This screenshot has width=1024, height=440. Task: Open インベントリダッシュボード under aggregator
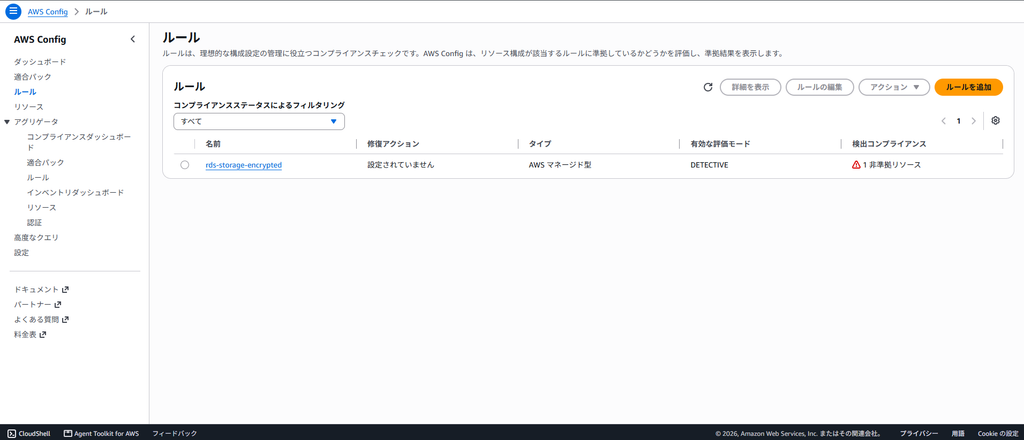click(75, 193)
